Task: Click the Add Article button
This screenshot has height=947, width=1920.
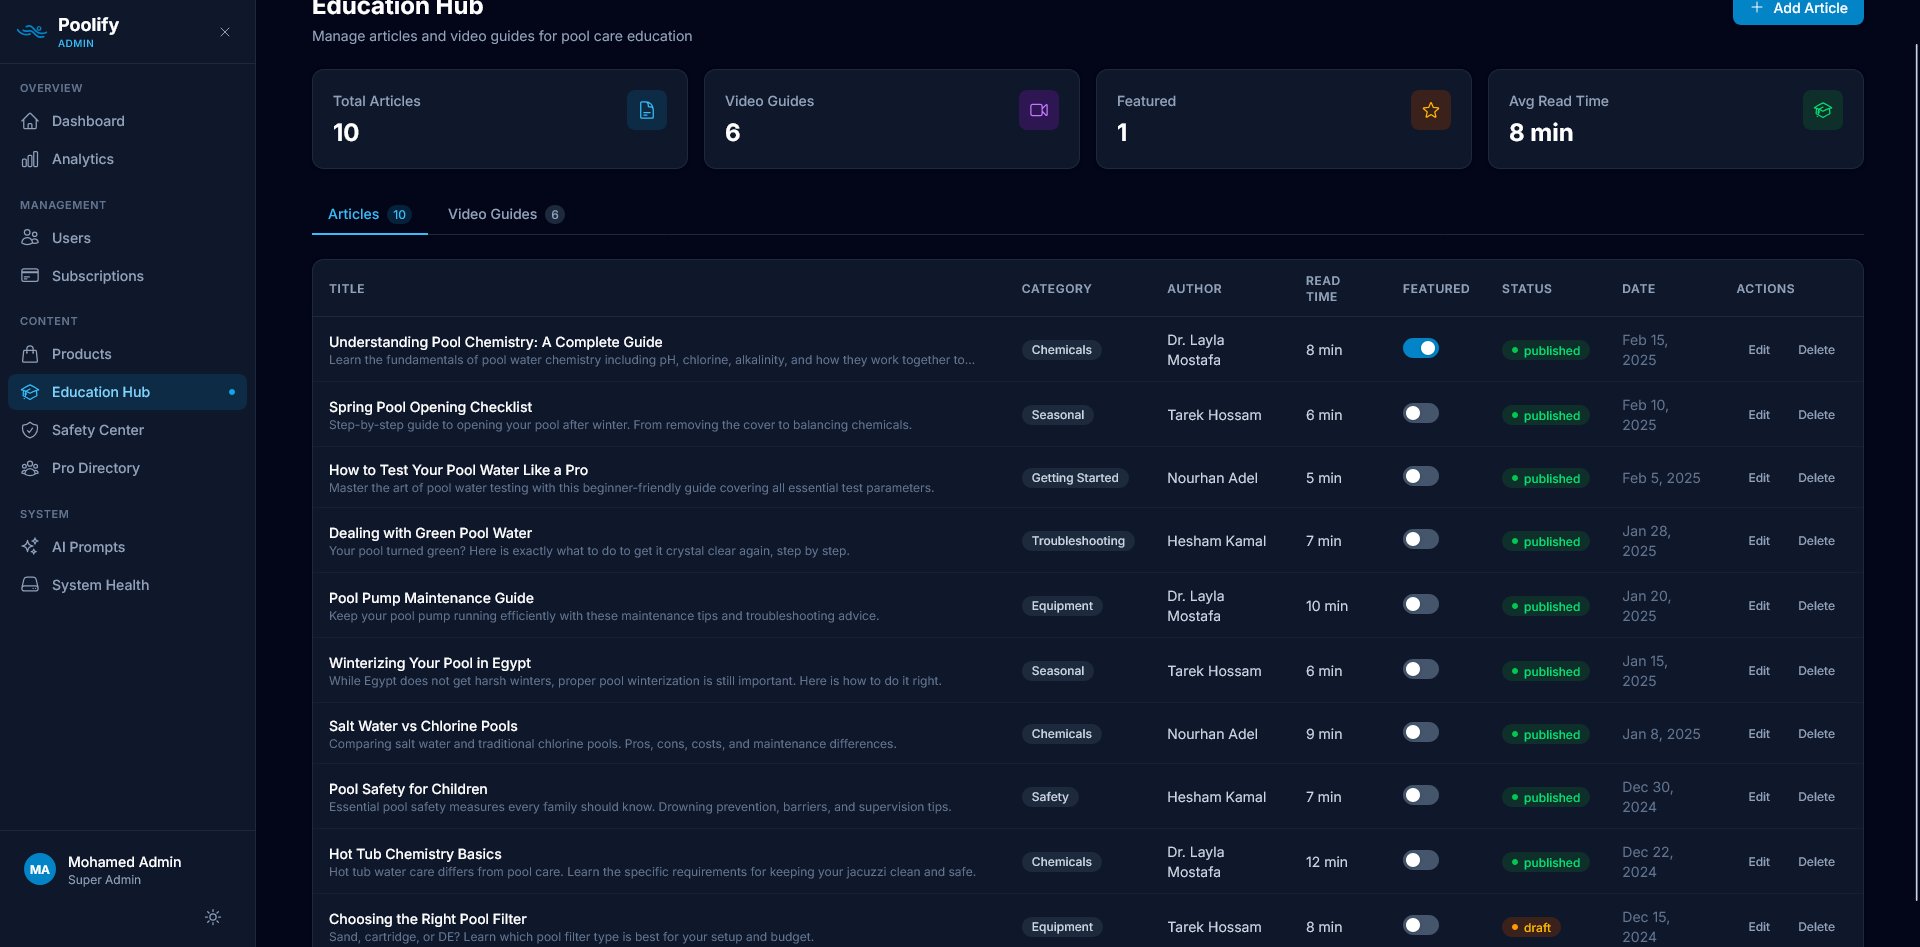Action: click(1798, 9)
